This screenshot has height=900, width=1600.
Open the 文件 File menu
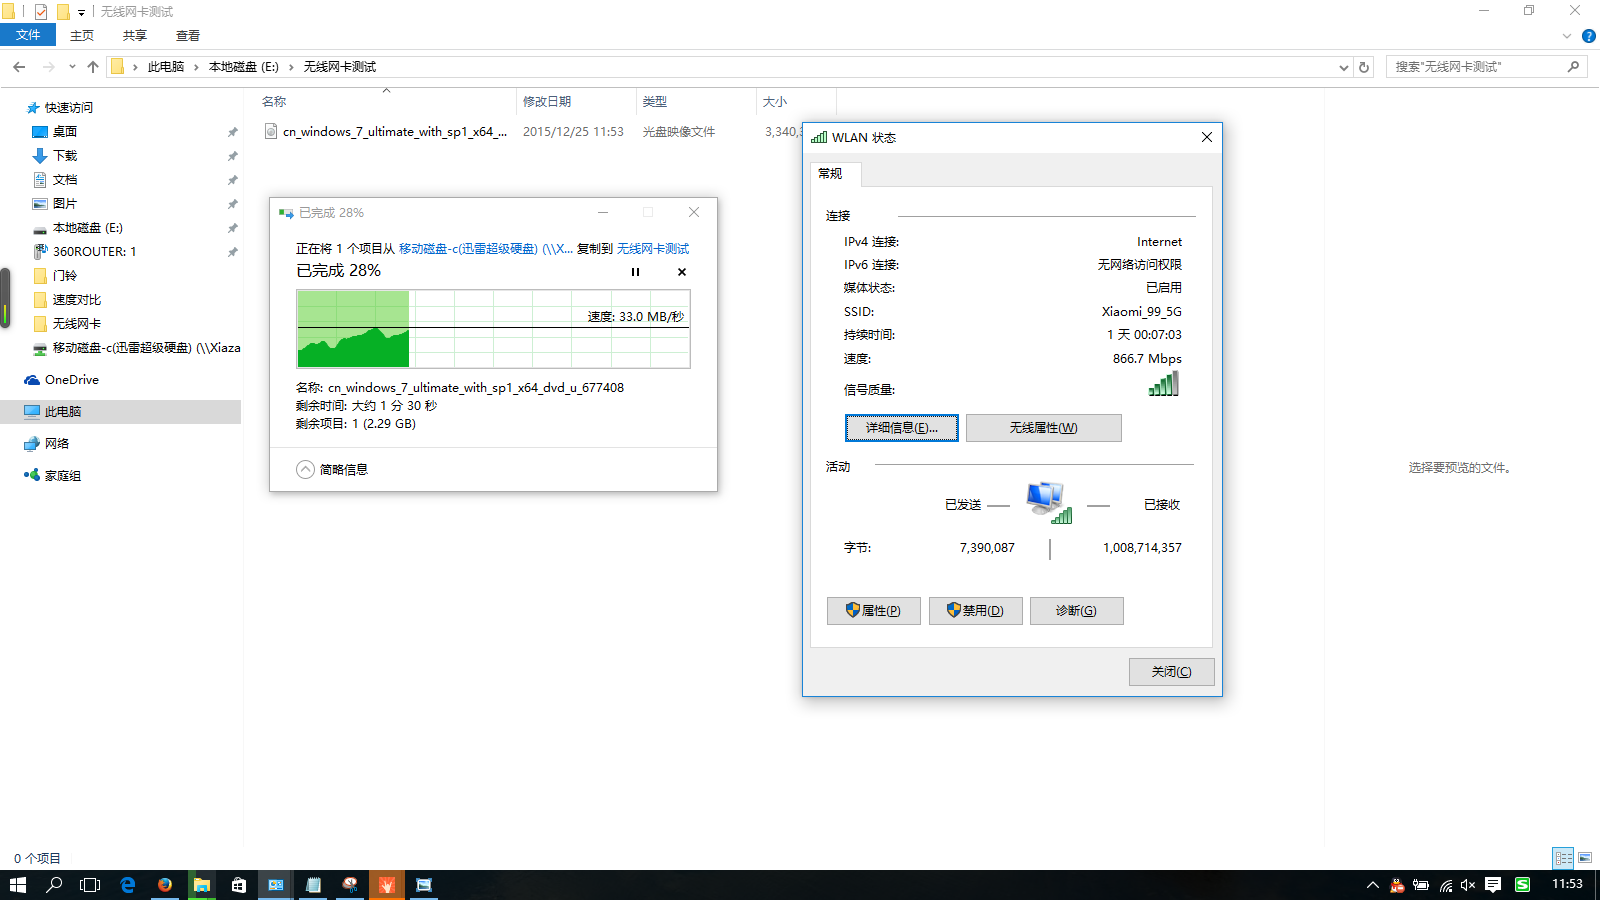tap(28, 35)
